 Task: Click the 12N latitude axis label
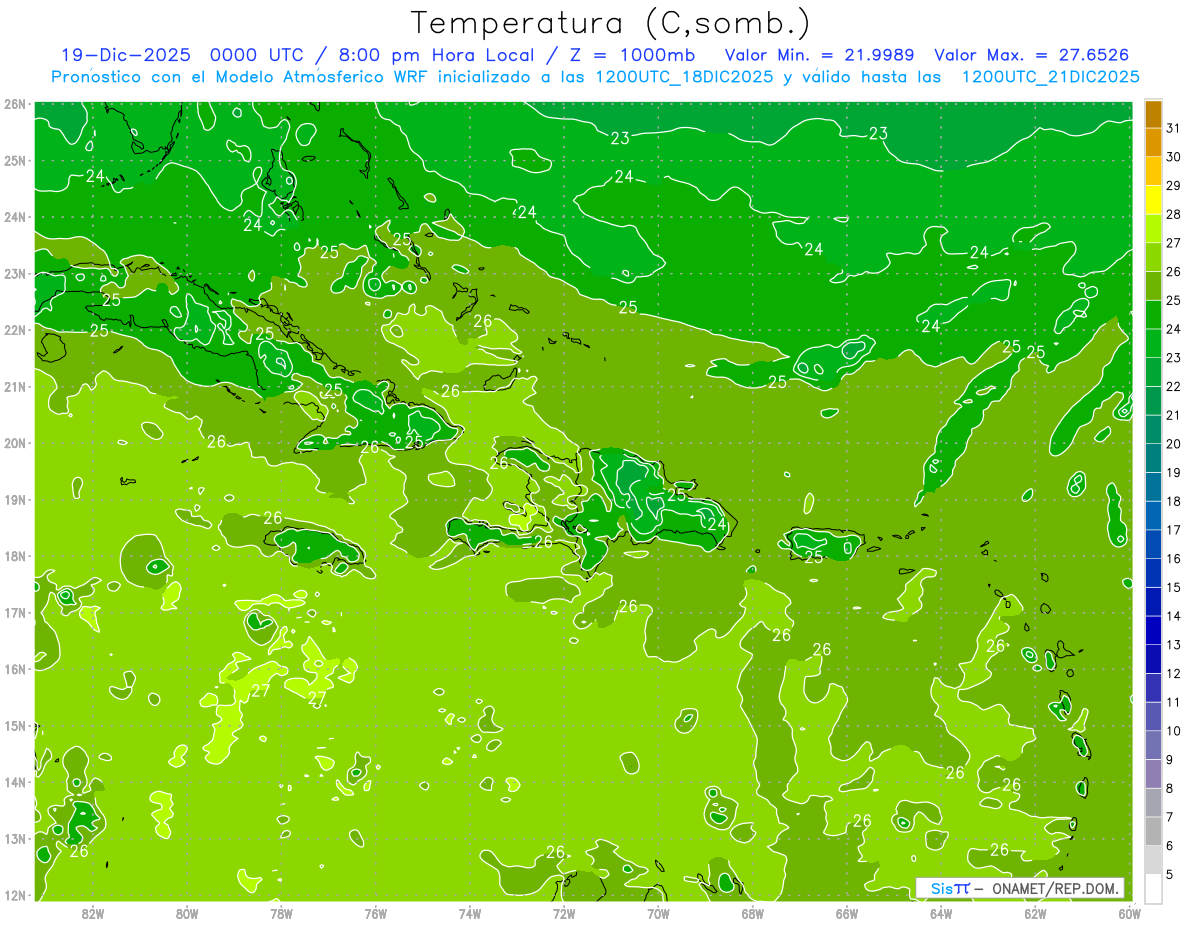16,895
